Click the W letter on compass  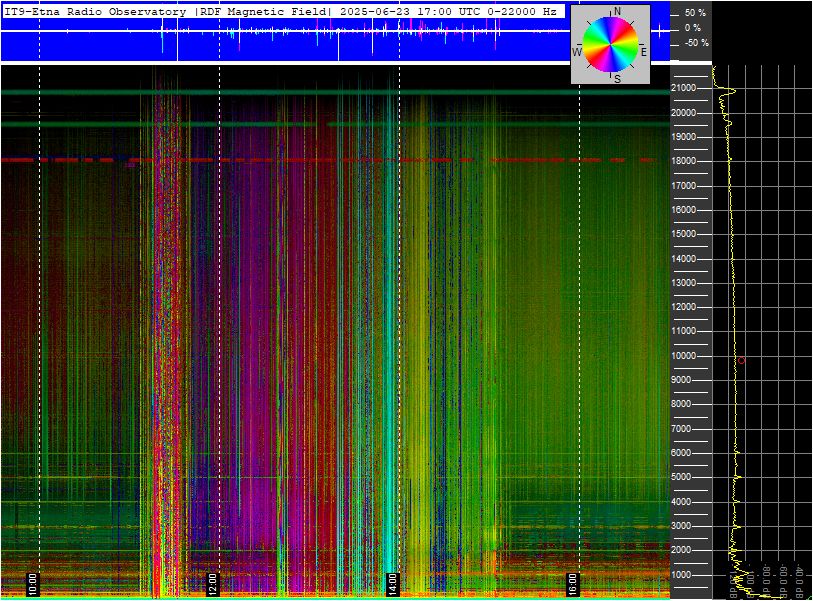577,52
